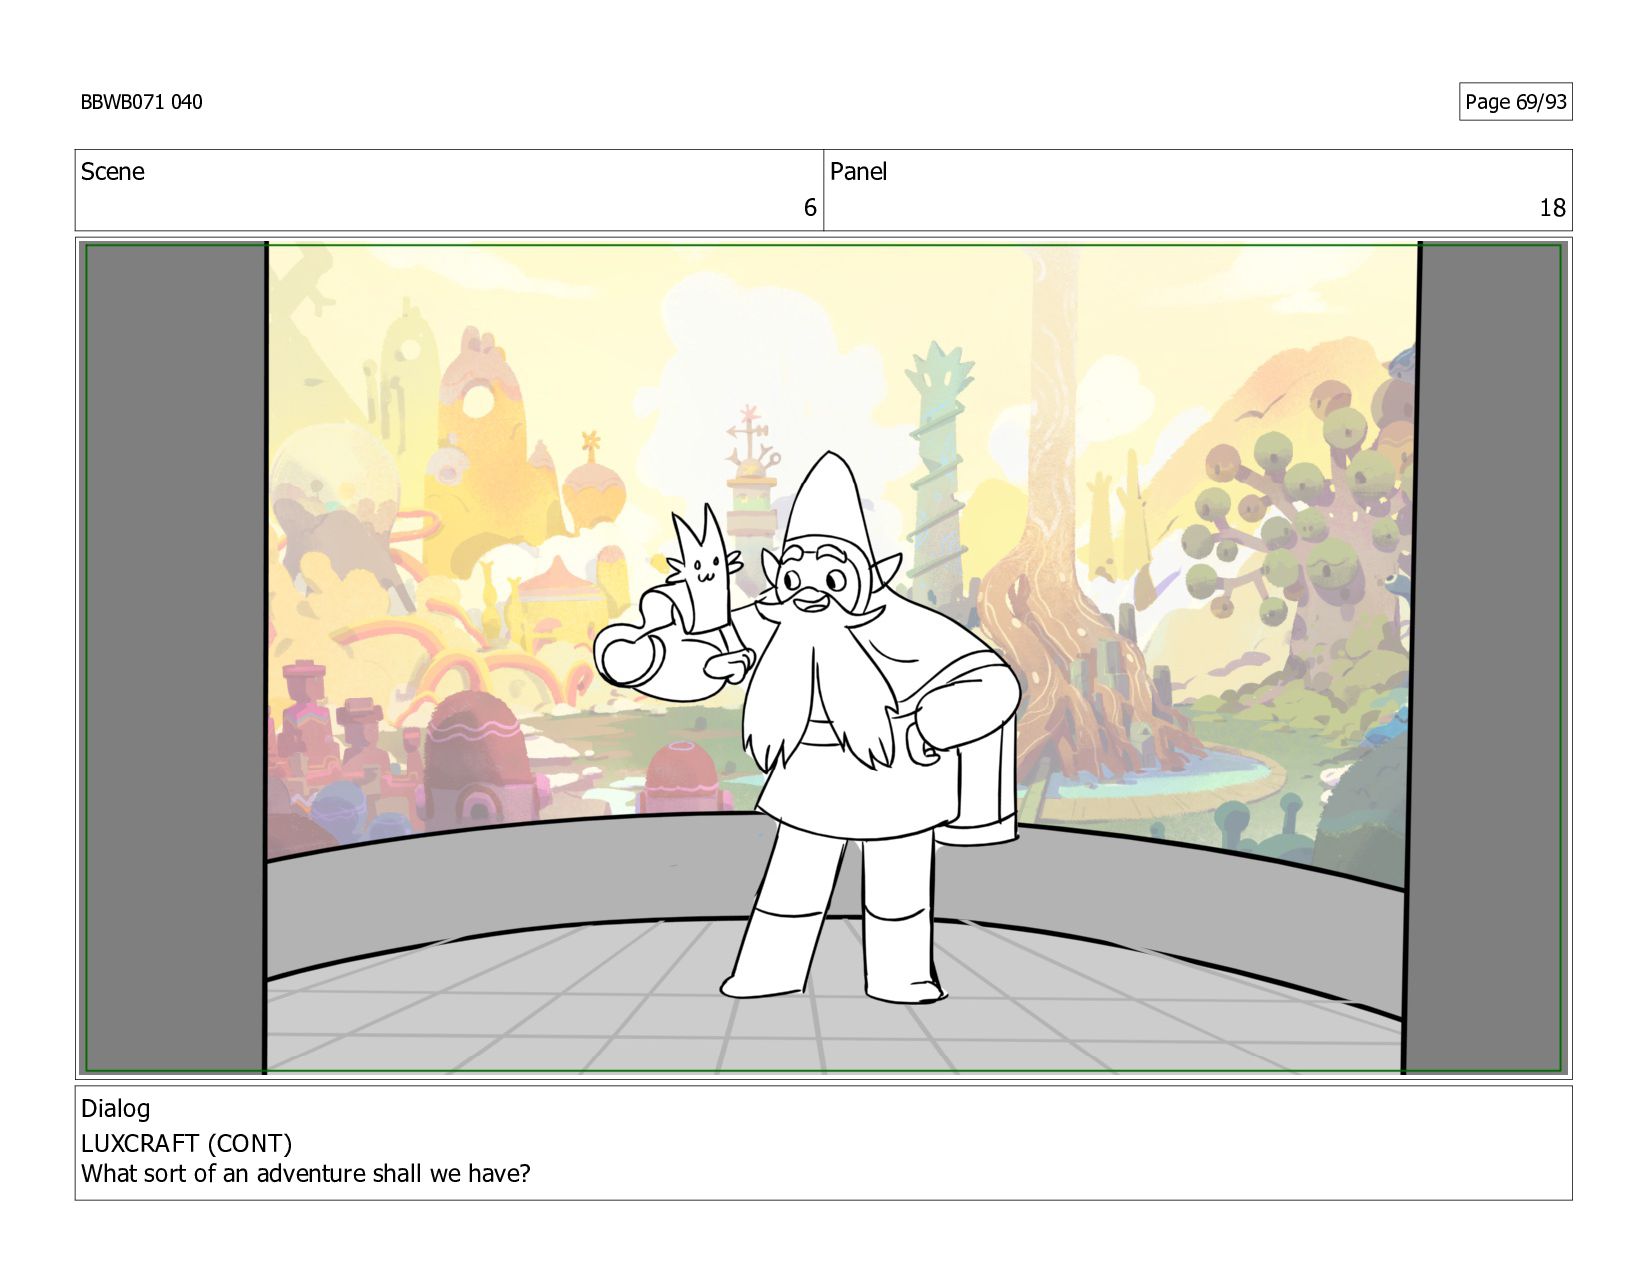
Task: Click the Panel label
Action: tap(858, 172)
